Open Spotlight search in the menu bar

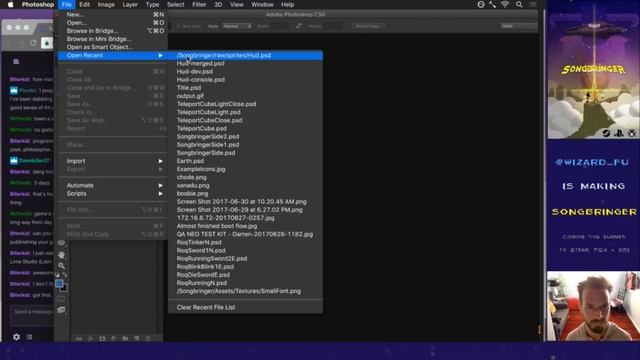[x=519, y=4]
